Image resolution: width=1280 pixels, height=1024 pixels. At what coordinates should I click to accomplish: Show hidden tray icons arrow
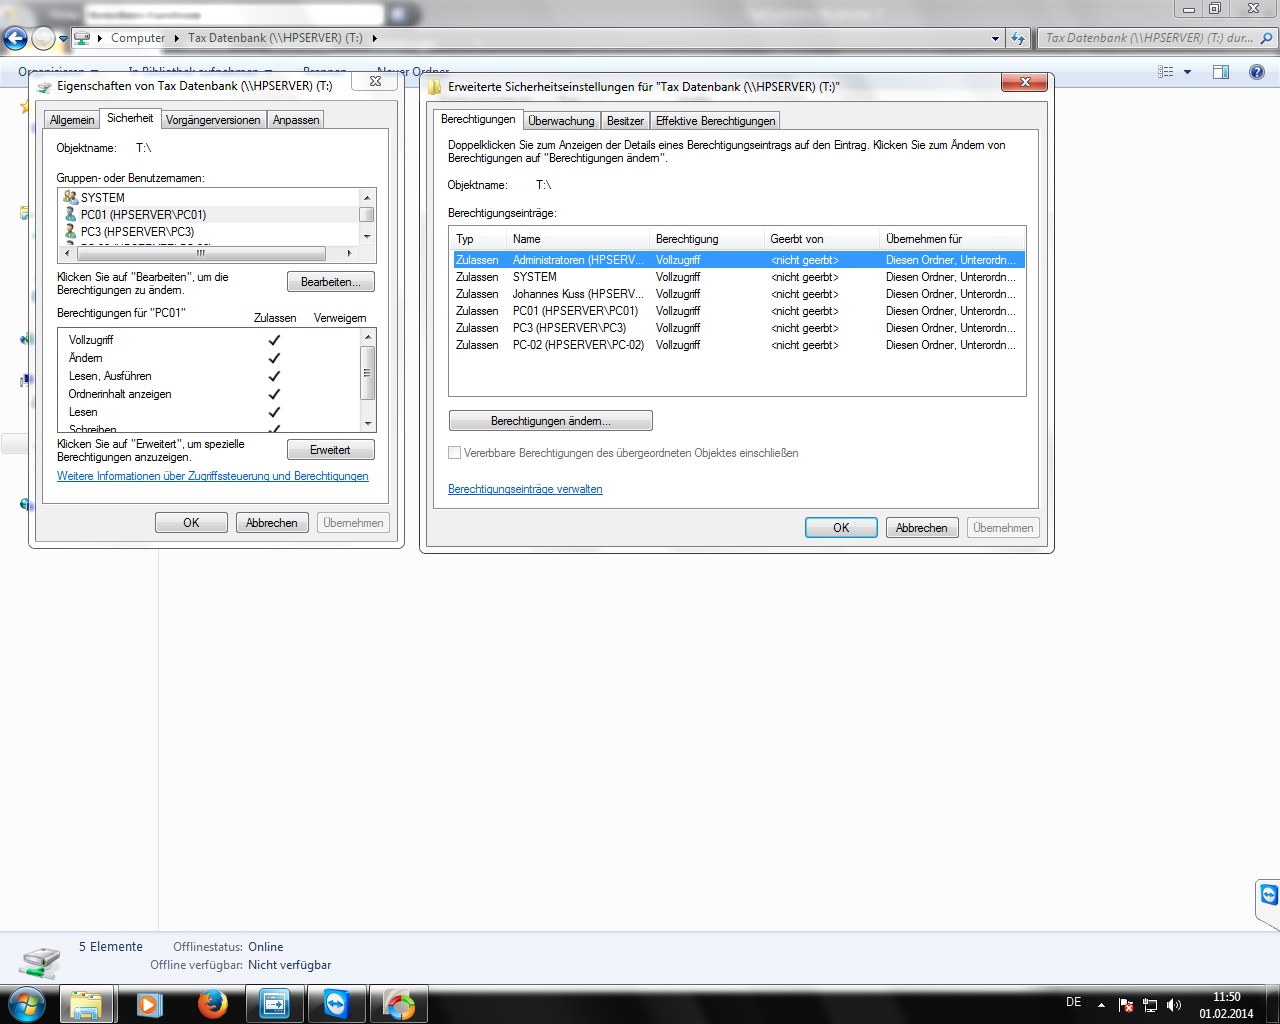(1101, 1005)
